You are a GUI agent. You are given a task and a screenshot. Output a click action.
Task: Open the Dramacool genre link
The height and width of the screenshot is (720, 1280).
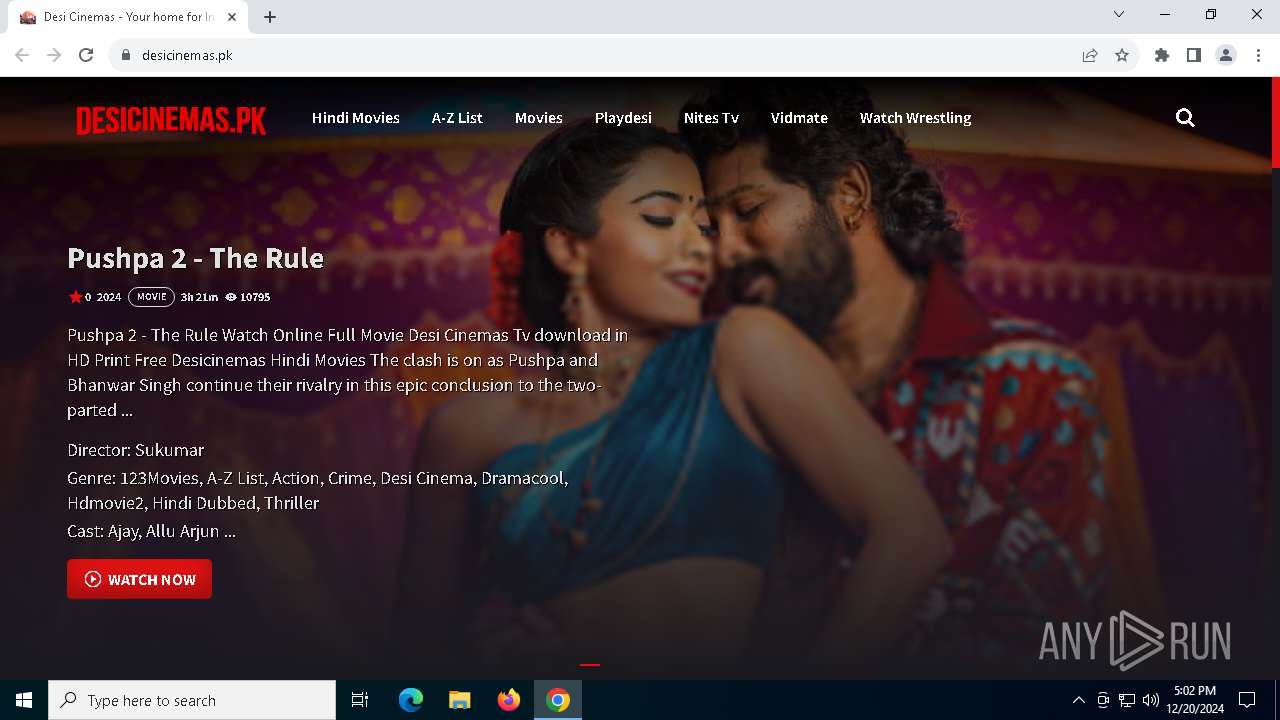524,478
